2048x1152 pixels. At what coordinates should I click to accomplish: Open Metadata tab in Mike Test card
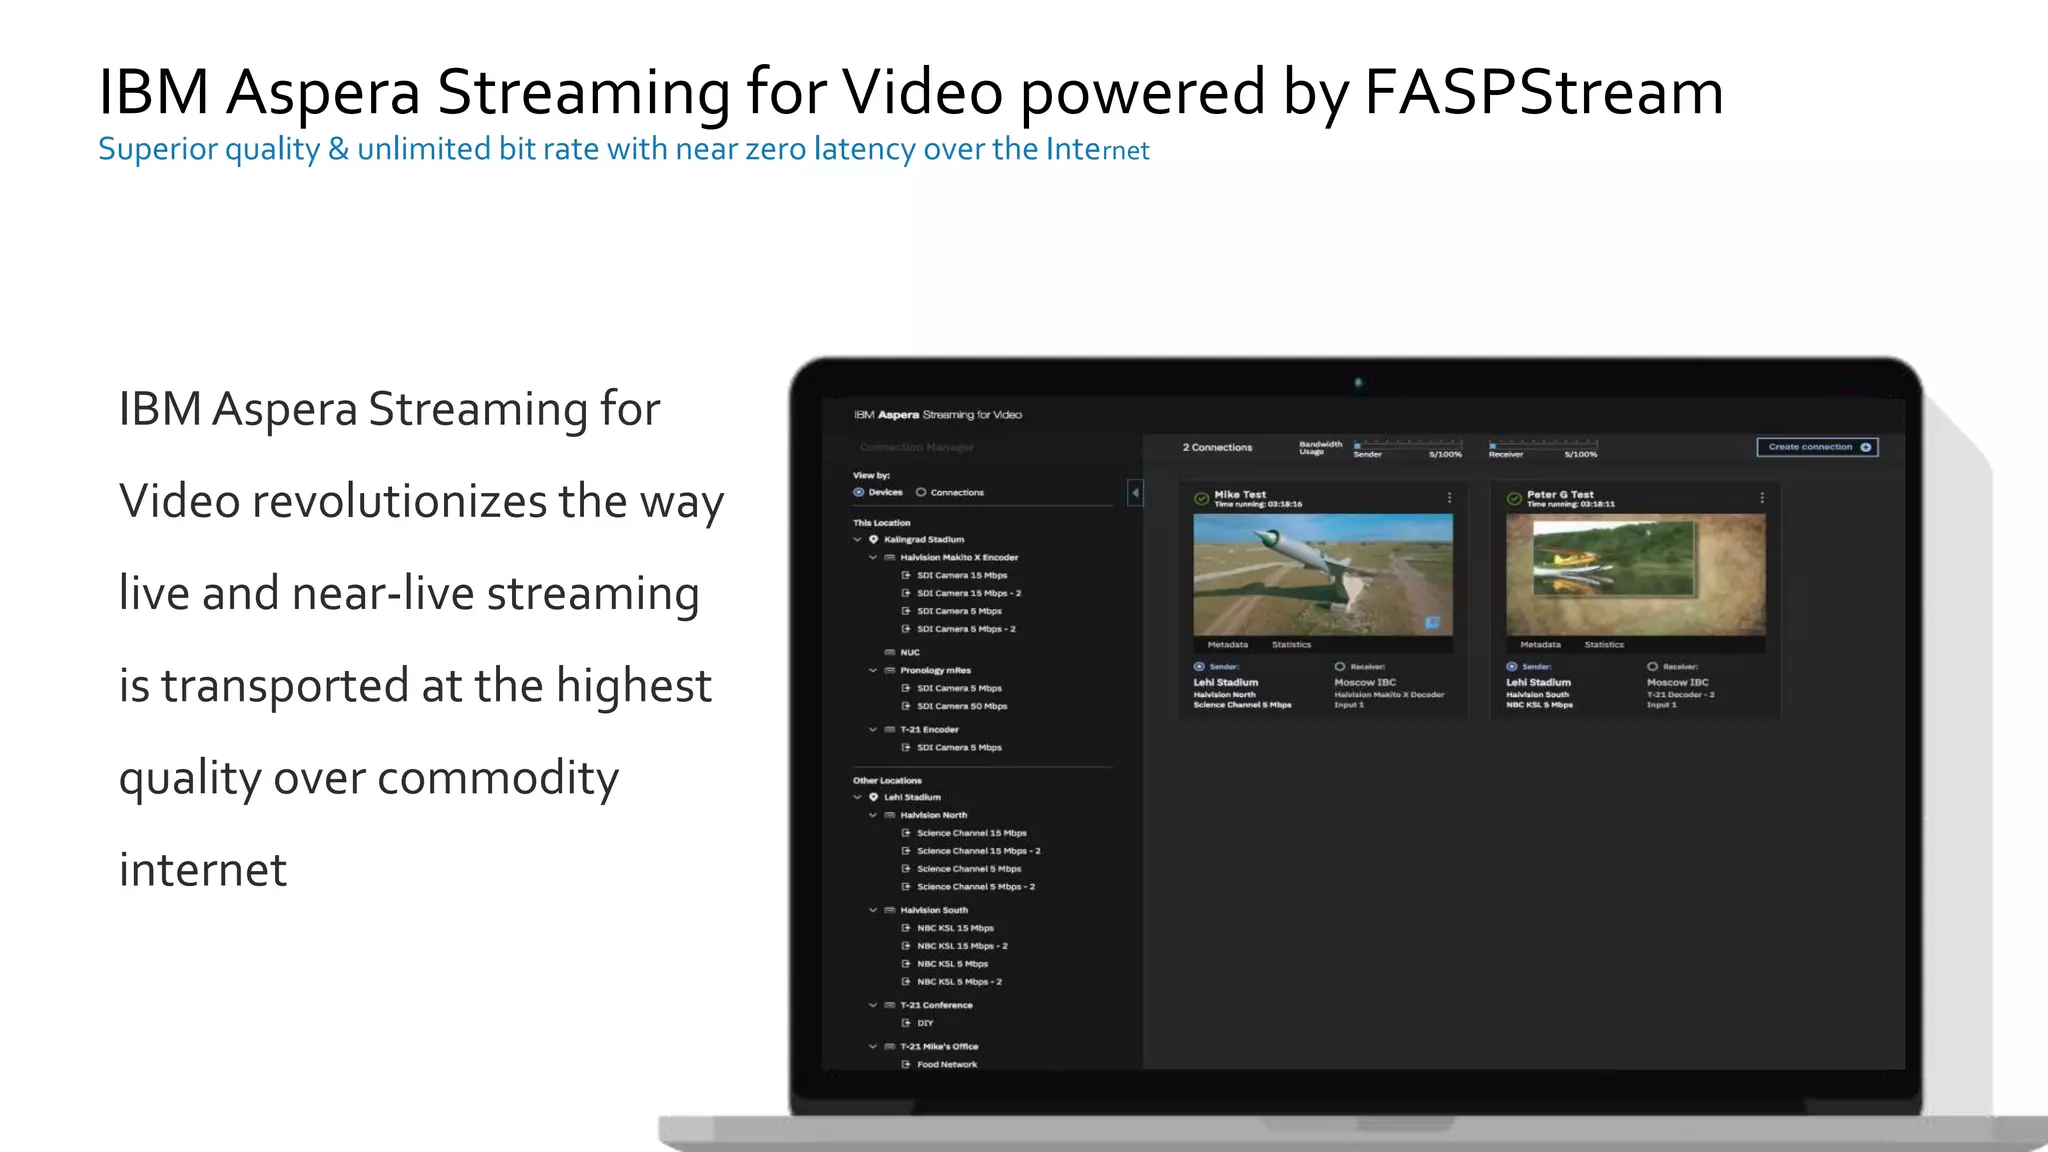tap(1228, 645)
